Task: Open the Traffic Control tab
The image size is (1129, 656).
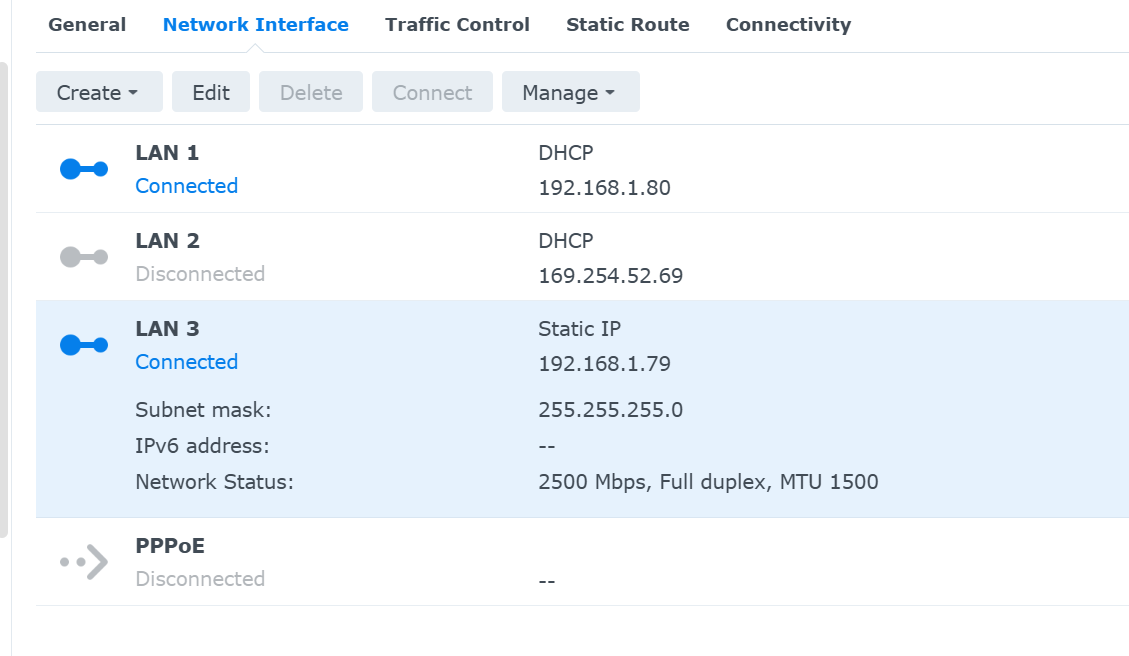Action: click(x=457, y=25)
